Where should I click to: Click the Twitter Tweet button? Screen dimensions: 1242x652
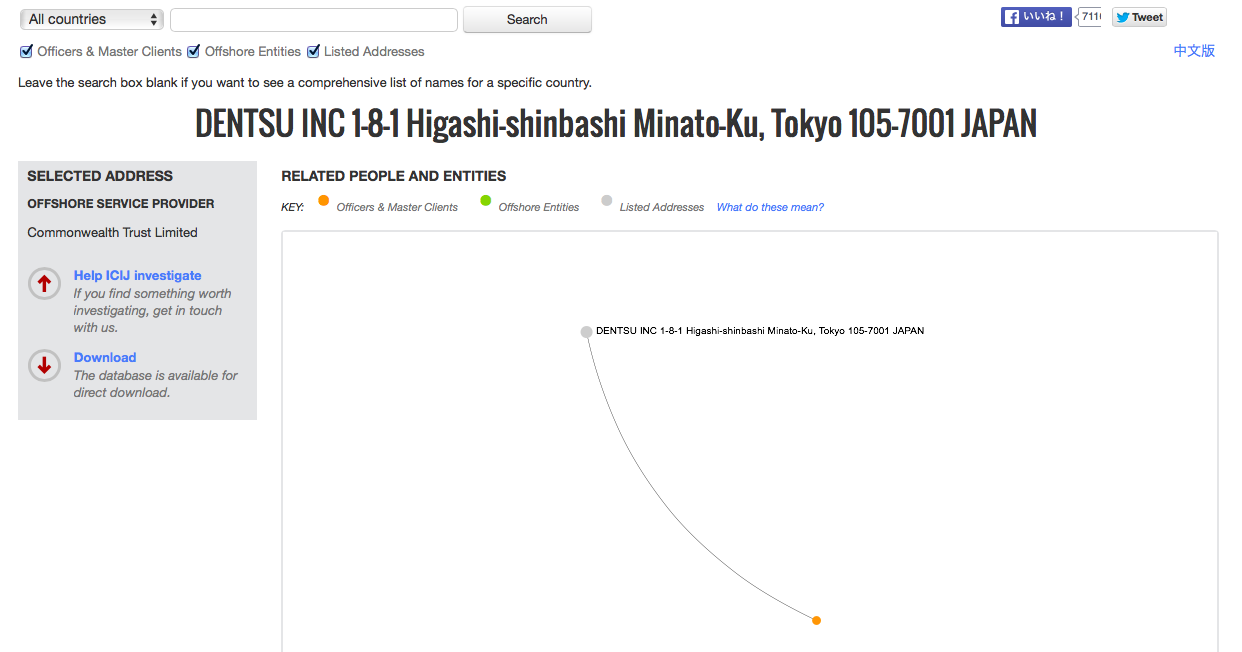pyautogui.click(x=1139, y=17)
